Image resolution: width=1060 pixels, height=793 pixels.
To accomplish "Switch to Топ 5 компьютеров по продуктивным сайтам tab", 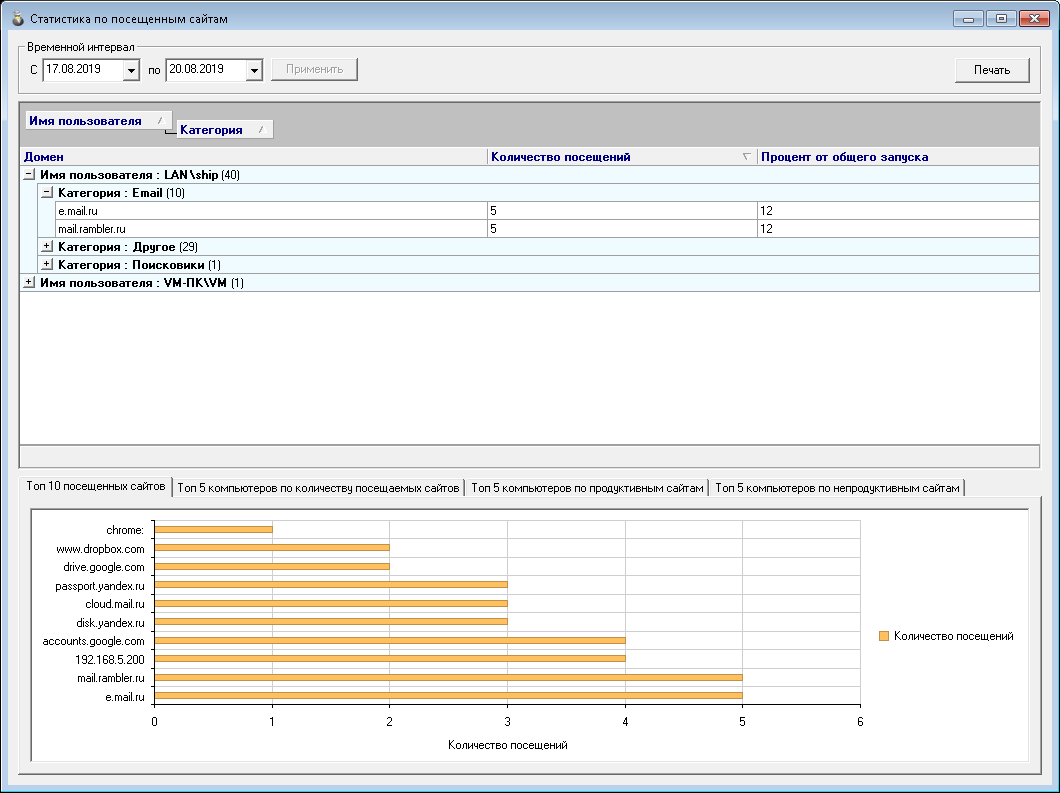I will pos(587,488).
